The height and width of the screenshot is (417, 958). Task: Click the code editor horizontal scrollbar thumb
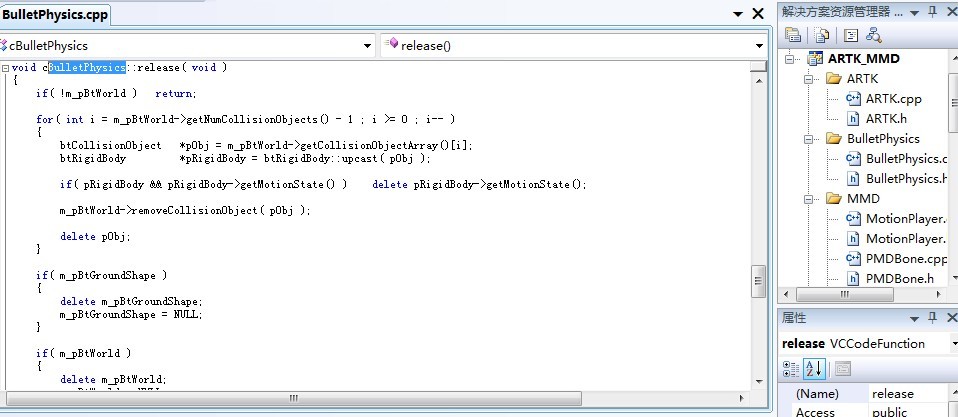294,399
